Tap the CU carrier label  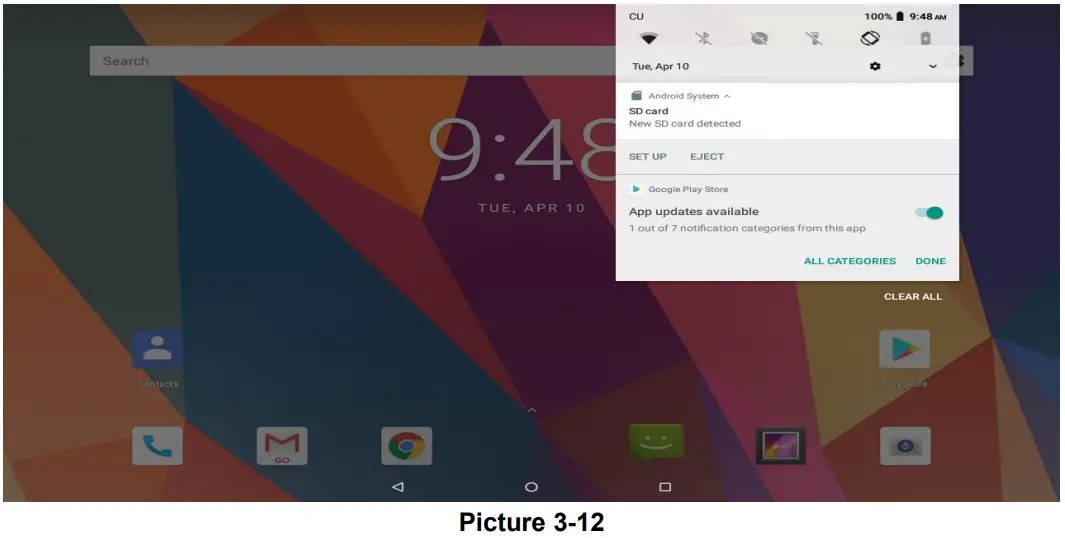[636, 16]
